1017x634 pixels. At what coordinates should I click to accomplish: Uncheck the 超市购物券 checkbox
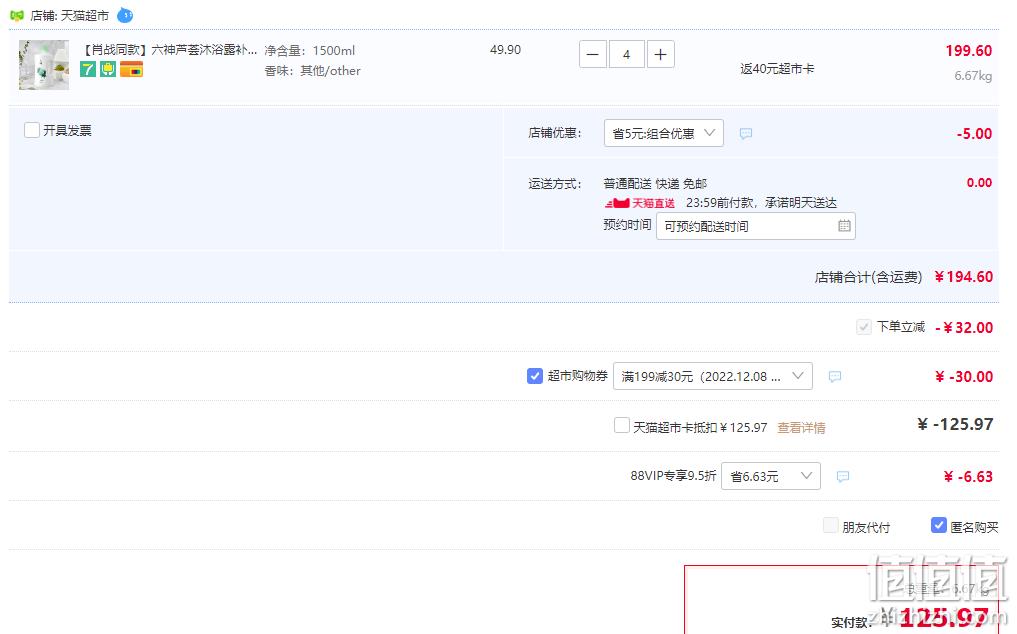[x=534, y=376]
